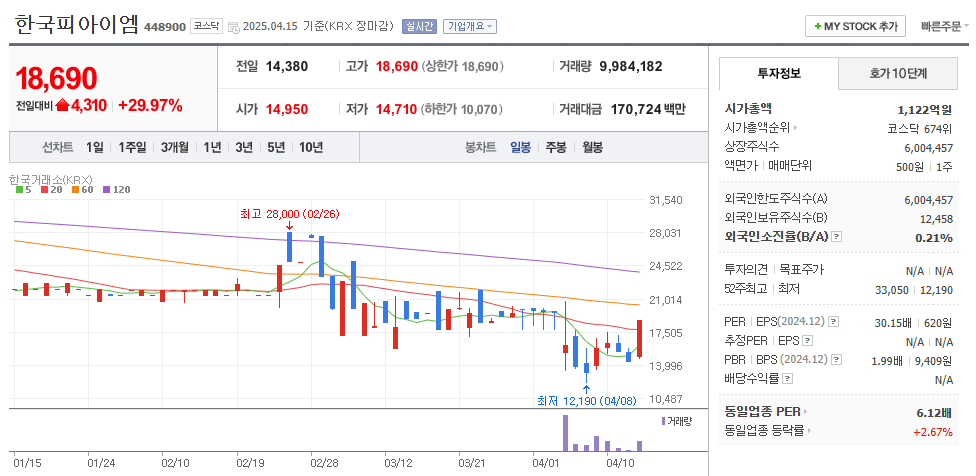Click the 액면가 value 500원
Viewport: 976px width, 476px height.
pyautogui.click(x=908, y=166)
